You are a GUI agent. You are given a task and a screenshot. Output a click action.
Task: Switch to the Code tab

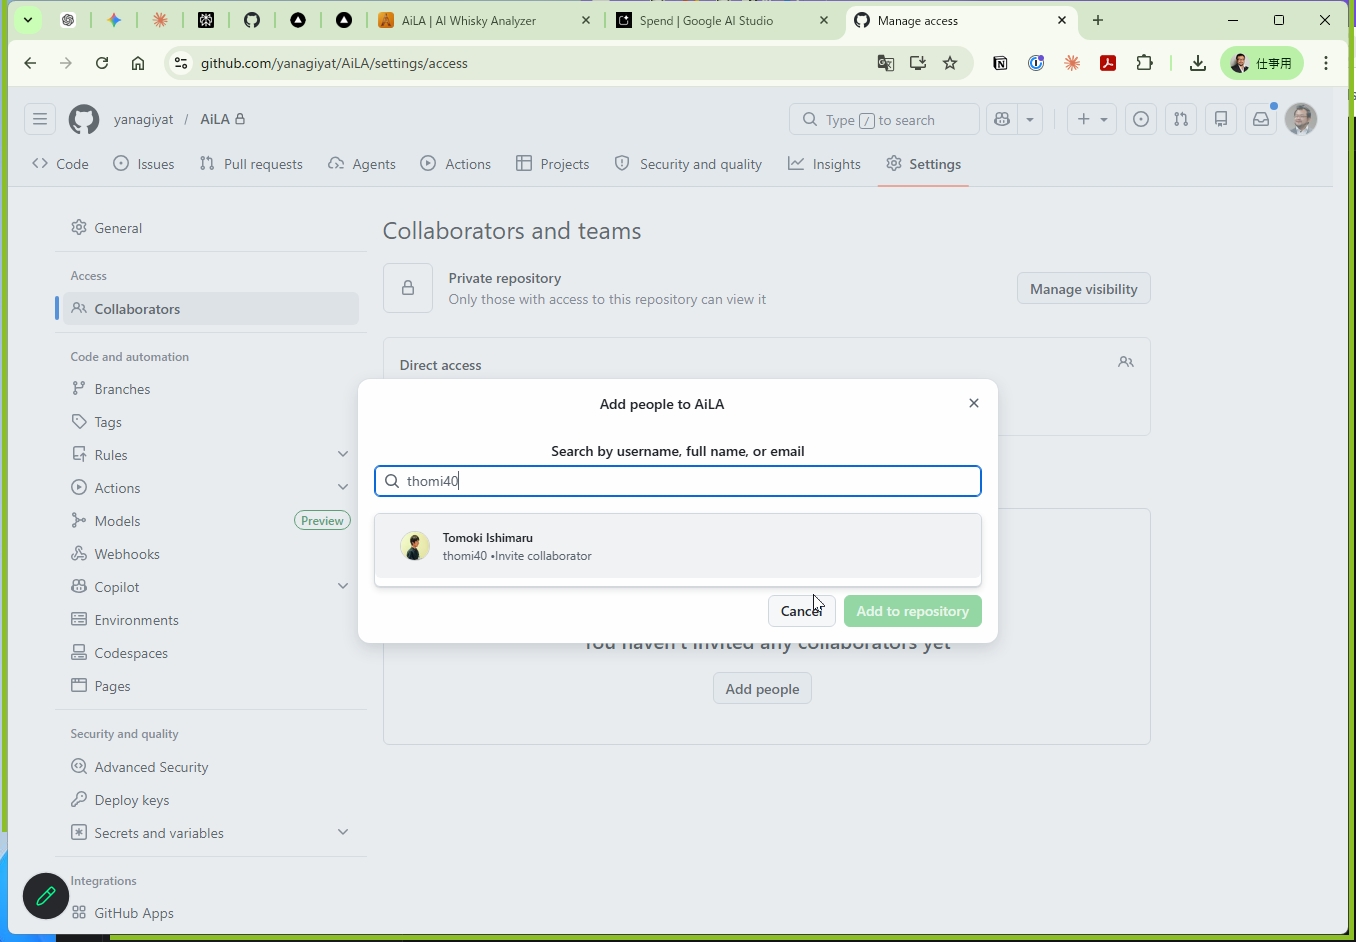[x=61, y=164]
